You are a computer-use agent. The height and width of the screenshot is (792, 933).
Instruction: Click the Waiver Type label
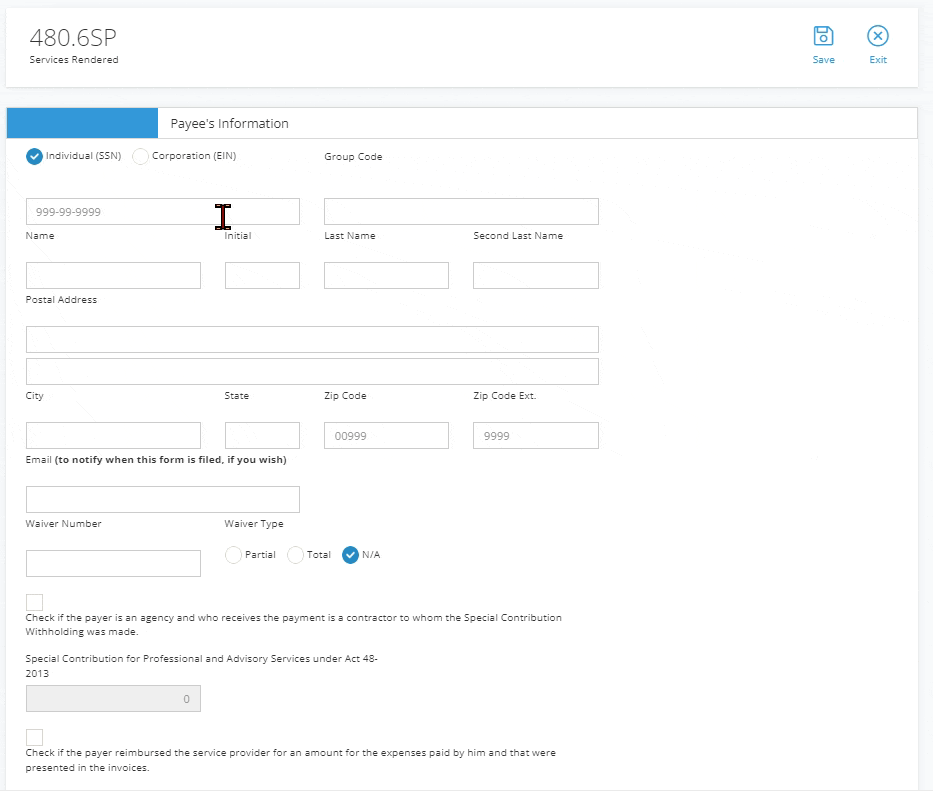254,524
